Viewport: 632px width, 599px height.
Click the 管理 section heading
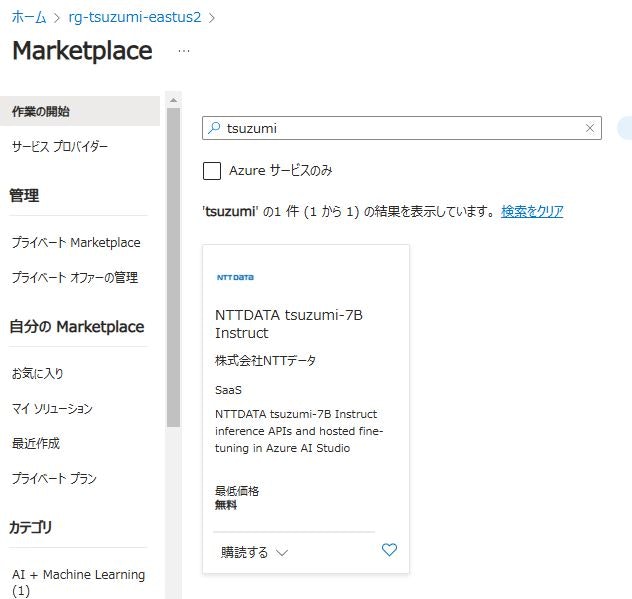[x=24, y=196]
